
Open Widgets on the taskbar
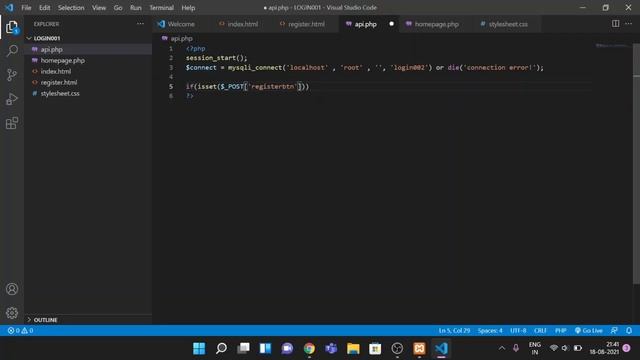265,348
